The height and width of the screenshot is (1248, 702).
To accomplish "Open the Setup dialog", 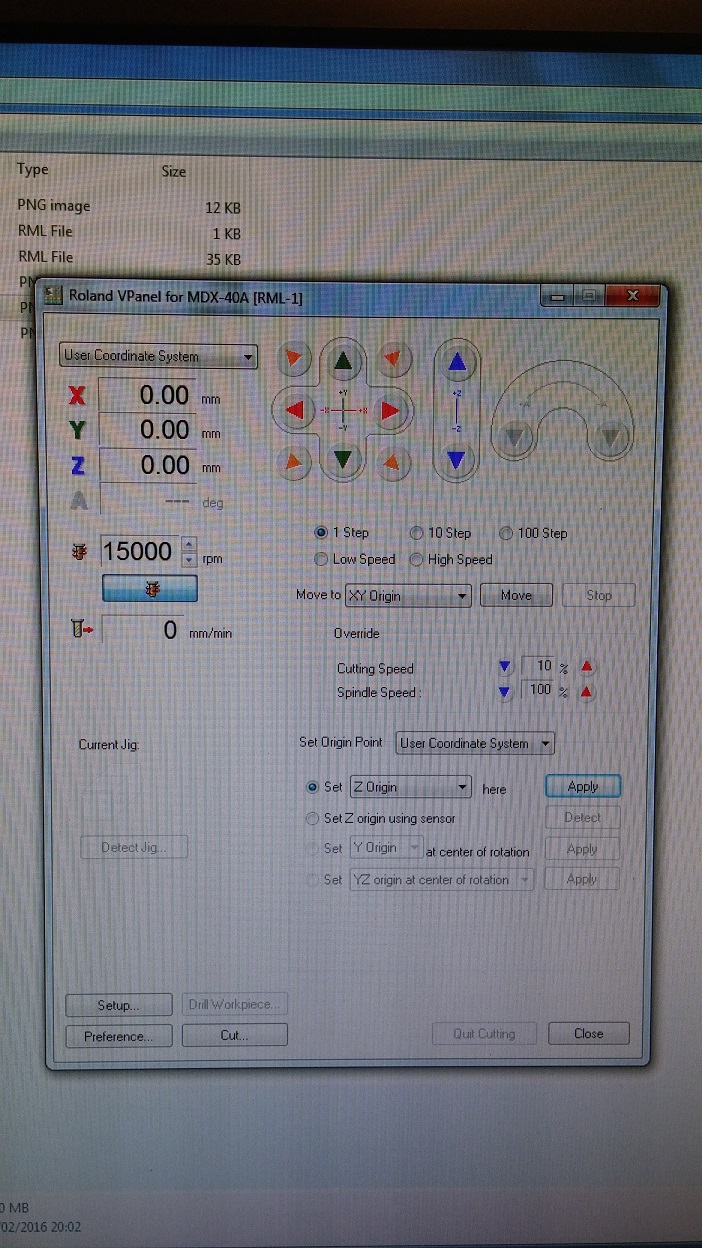I will (x=118, y=1005).
